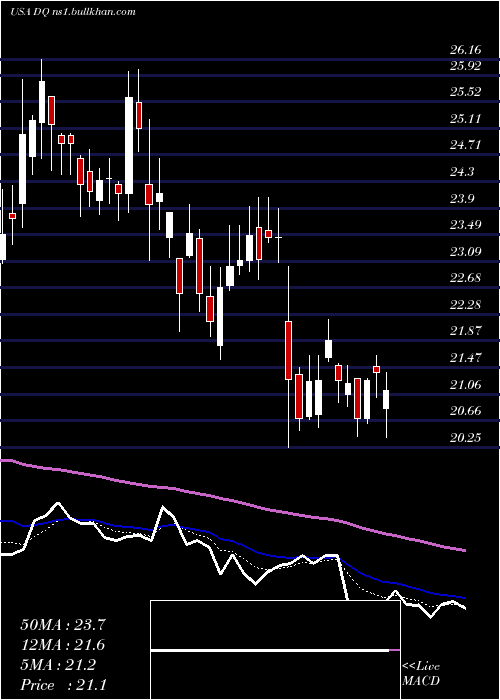Click the 25.52 price axis label
The image size is (500, 700).
pos(466,92)
